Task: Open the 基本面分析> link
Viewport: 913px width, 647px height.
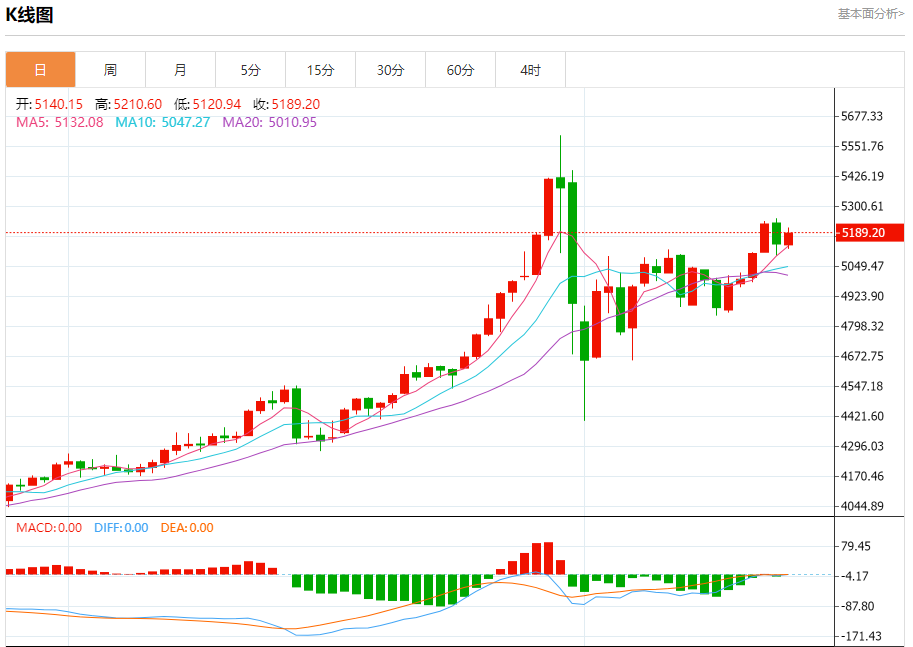Action: [x=870, y=14]
